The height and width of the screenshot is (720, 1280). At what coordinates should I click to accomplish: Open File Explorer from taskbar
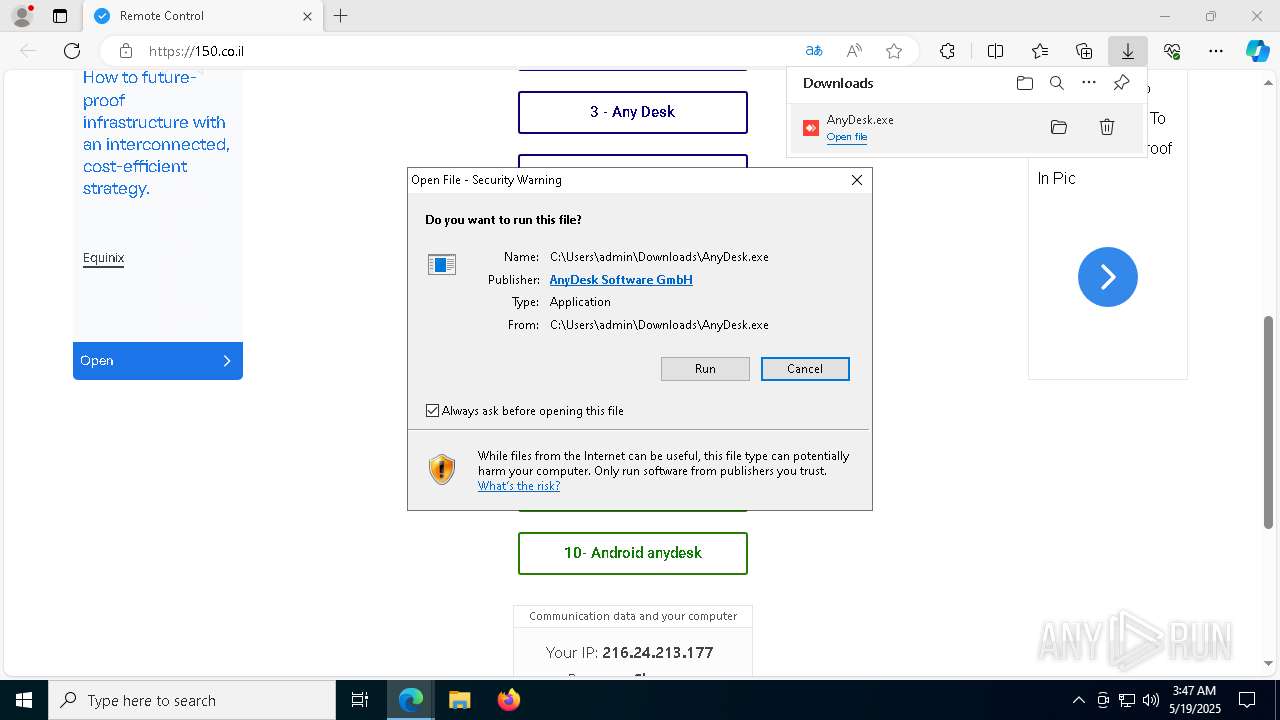pos(460,700)
